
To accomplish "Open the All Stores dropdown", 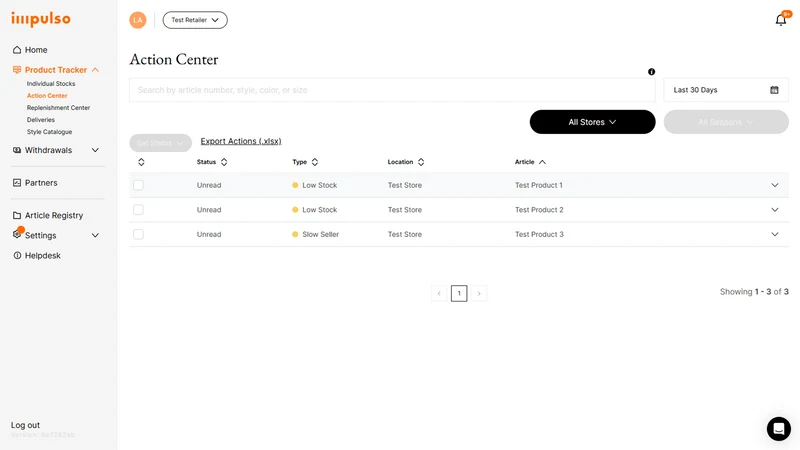I will [592, 122].
